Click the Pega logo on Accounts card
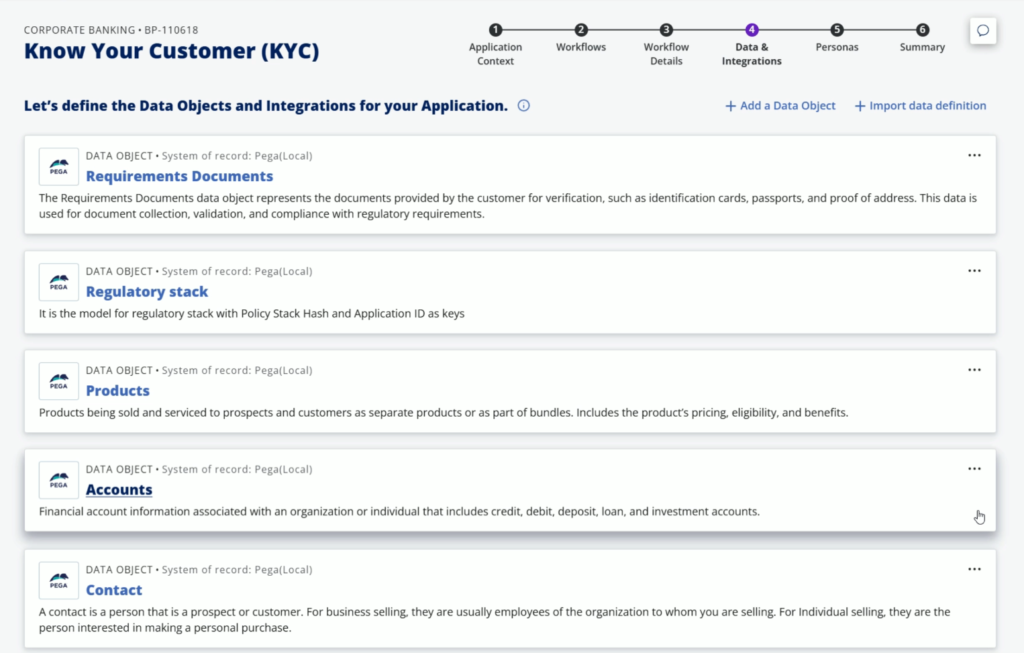1024x653 pixels. pyautogui.click(x=59, y=481)
